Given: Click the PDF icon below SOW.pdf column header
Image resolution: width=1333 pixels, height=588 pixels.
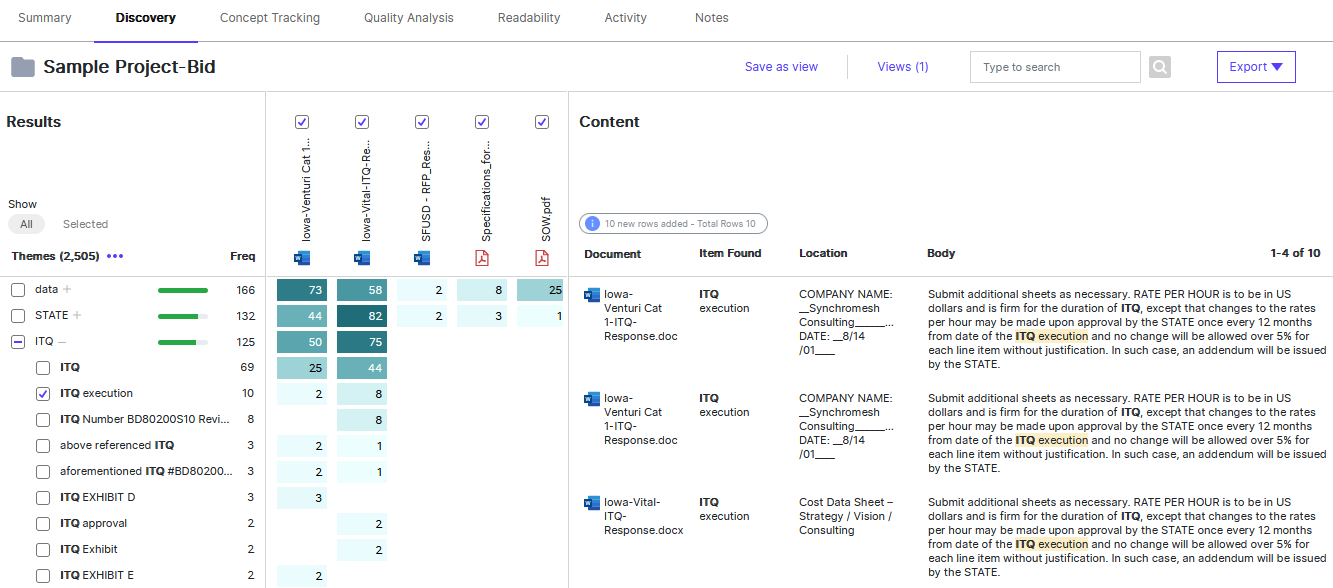Looking at the screenshot, I should (x=542, y=258).
